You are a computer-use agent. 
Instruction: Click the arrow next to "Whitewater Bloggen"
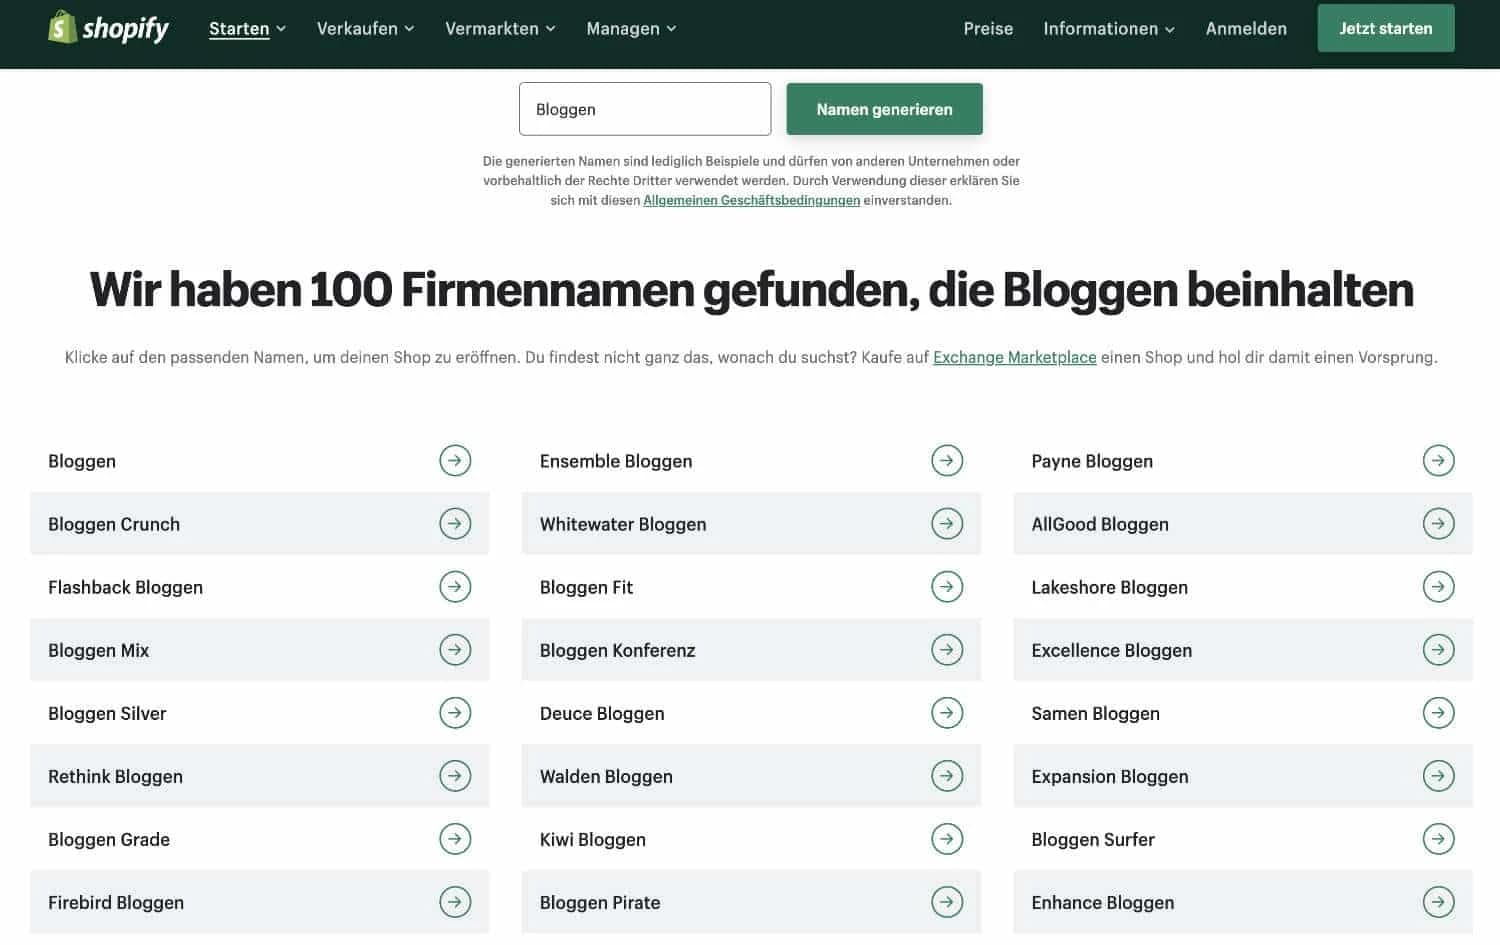(x=947, y=523)
